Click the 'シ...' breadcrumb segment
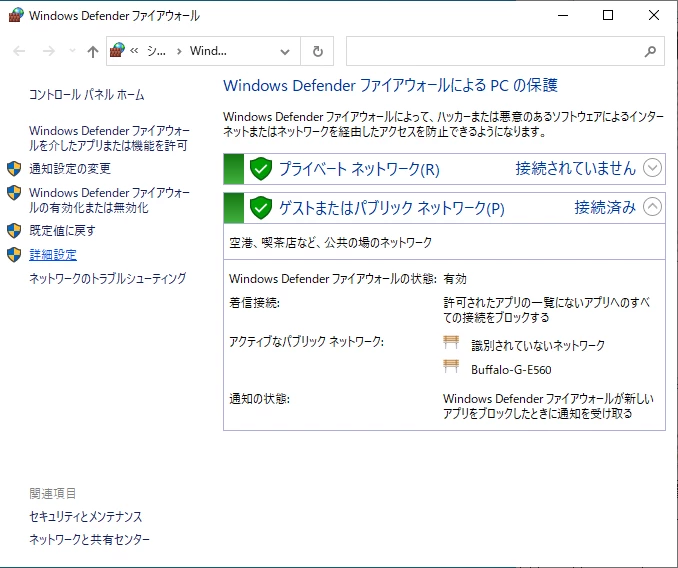Viewport: 678px width, 568px height. [156, 51]
